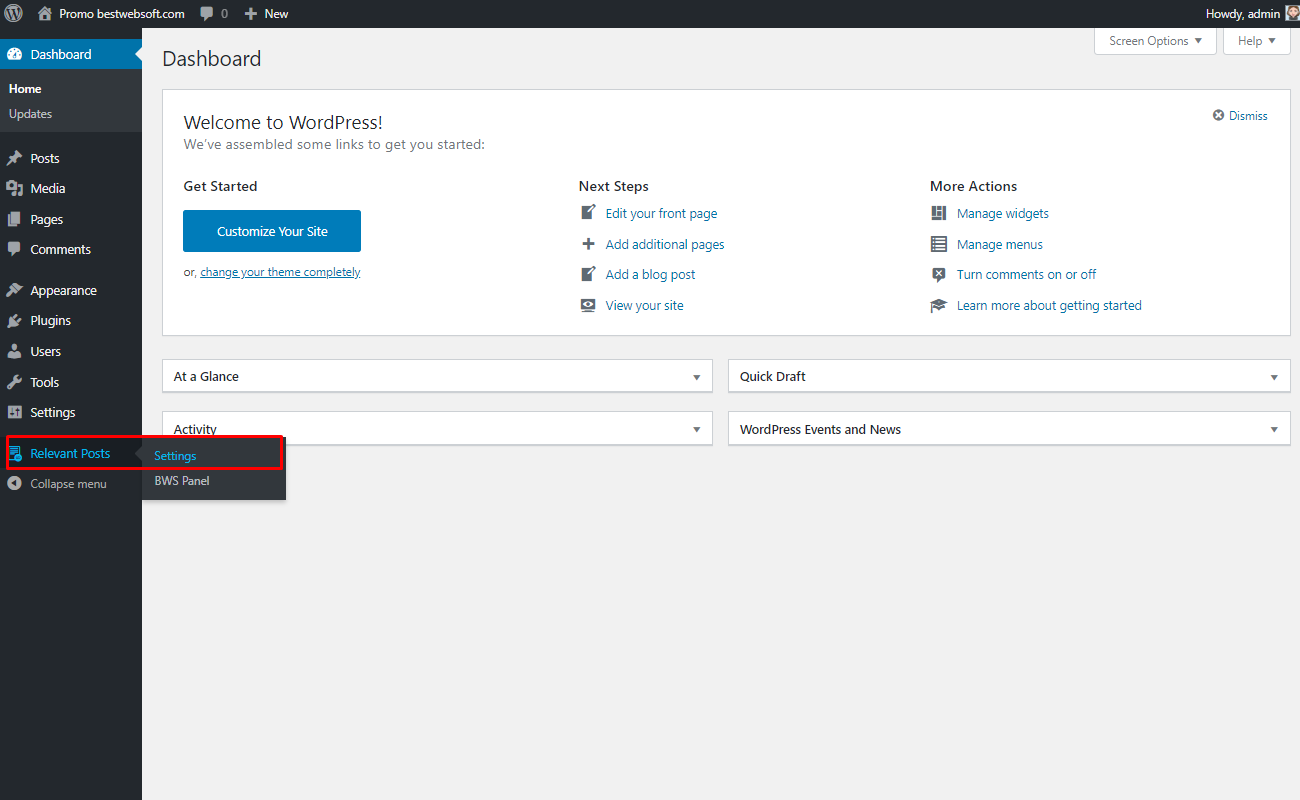This screenshot has width=1300, height=800.
Task: Click the Posts pushpin icon
Action: click(x=14, y=158)
